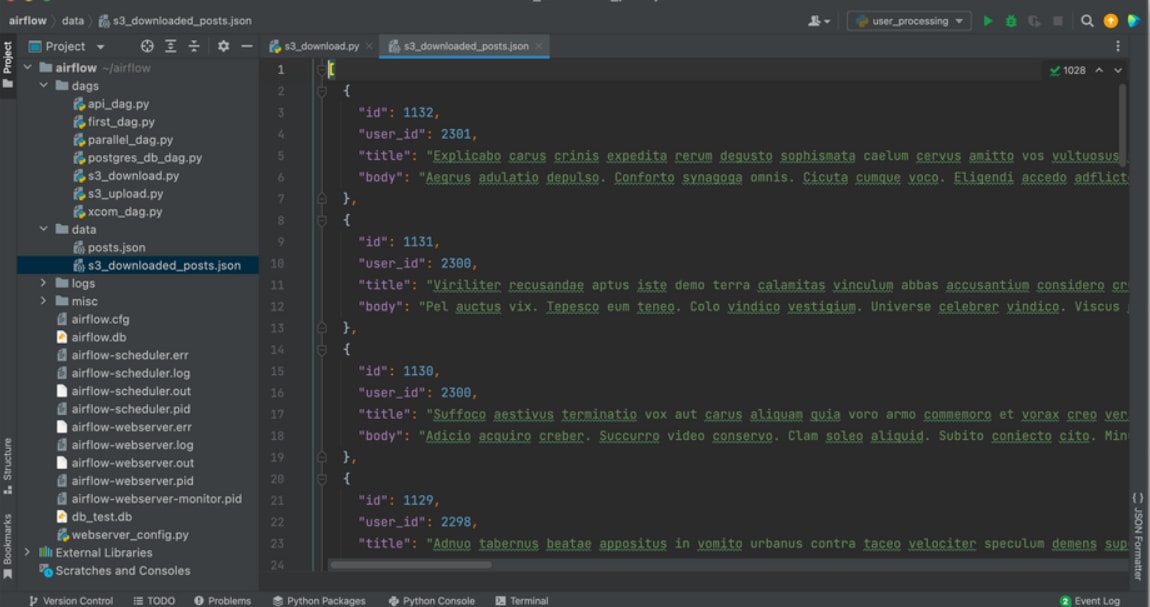Open editor tabs three-dot menu
This screenshot has width=1150, height=607.
coord(1118,46)
